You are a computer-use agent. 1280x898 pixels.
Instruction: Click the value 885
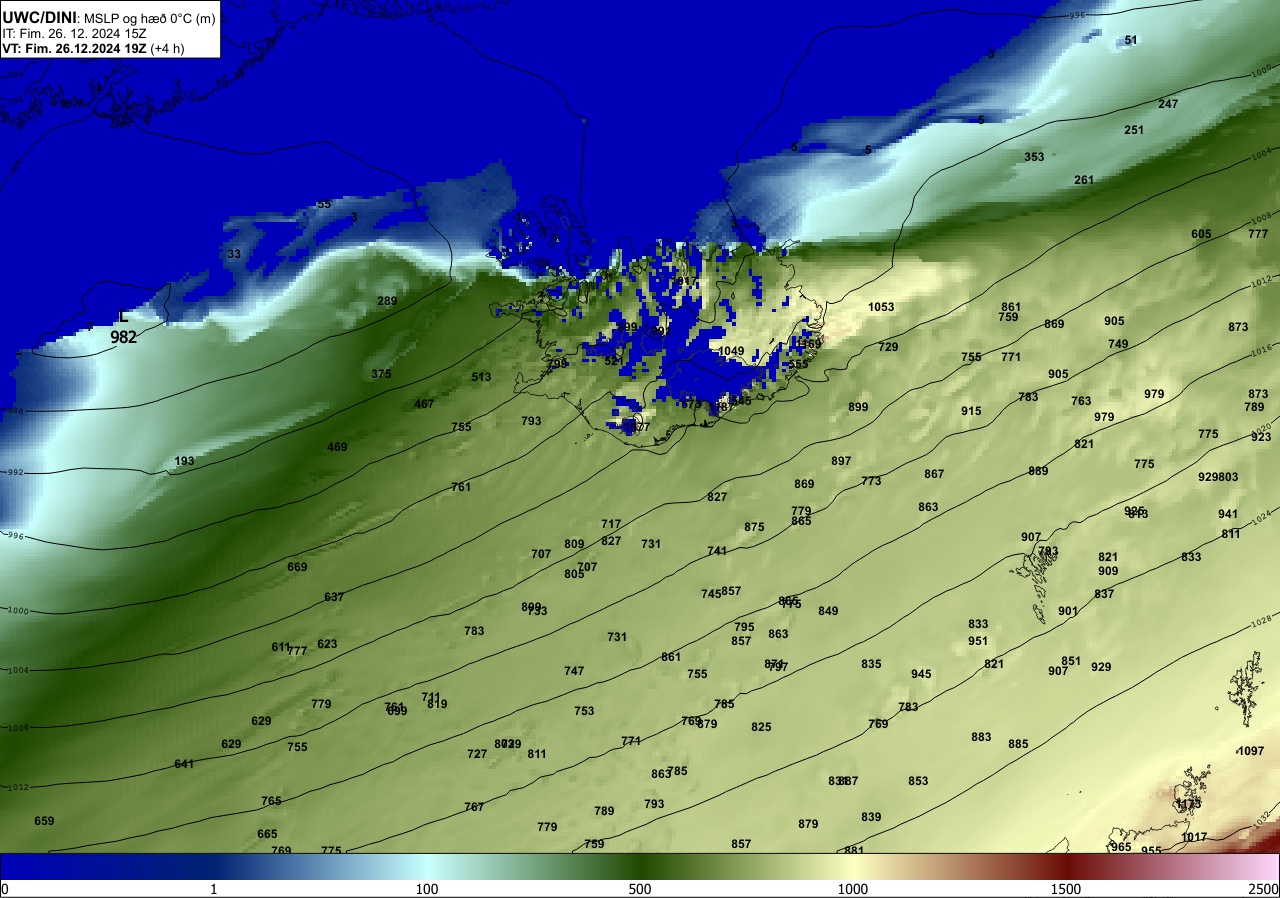point(1018,744)
